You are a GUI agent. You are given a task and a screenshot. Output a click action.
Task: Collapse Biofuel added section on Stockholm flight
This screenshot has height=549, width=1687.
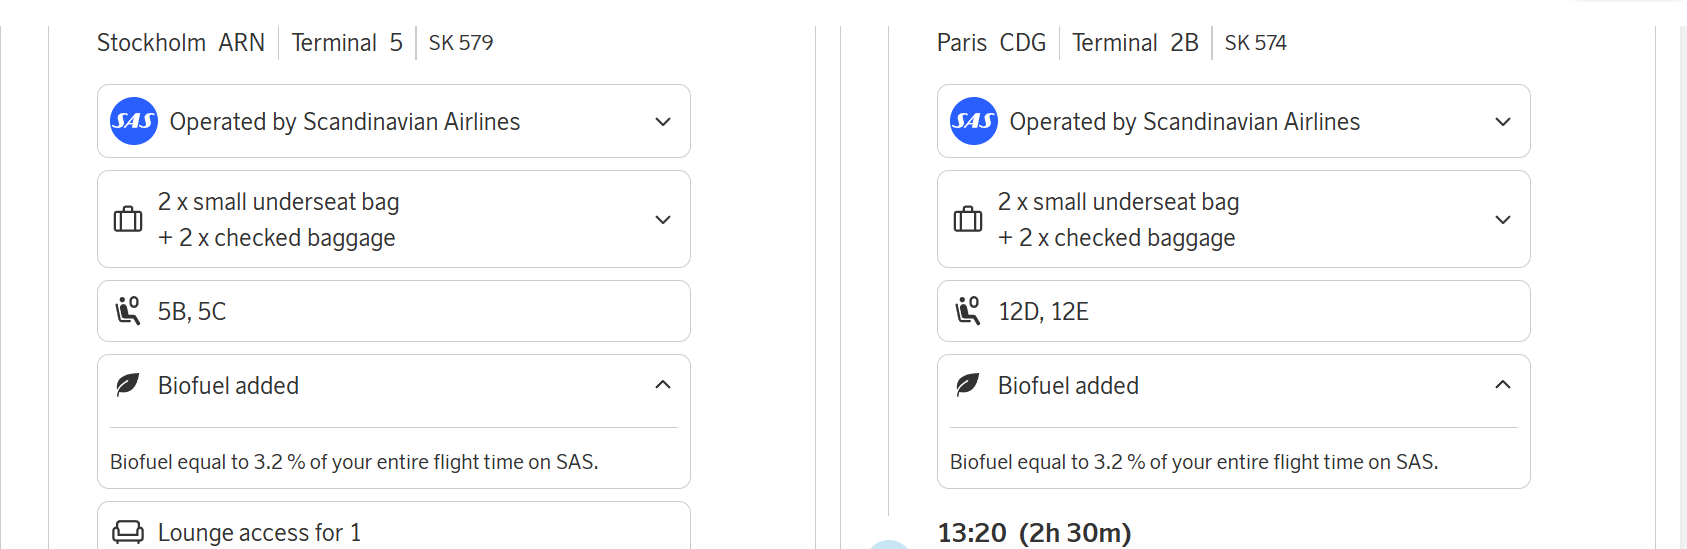click(x=663, y=385)
